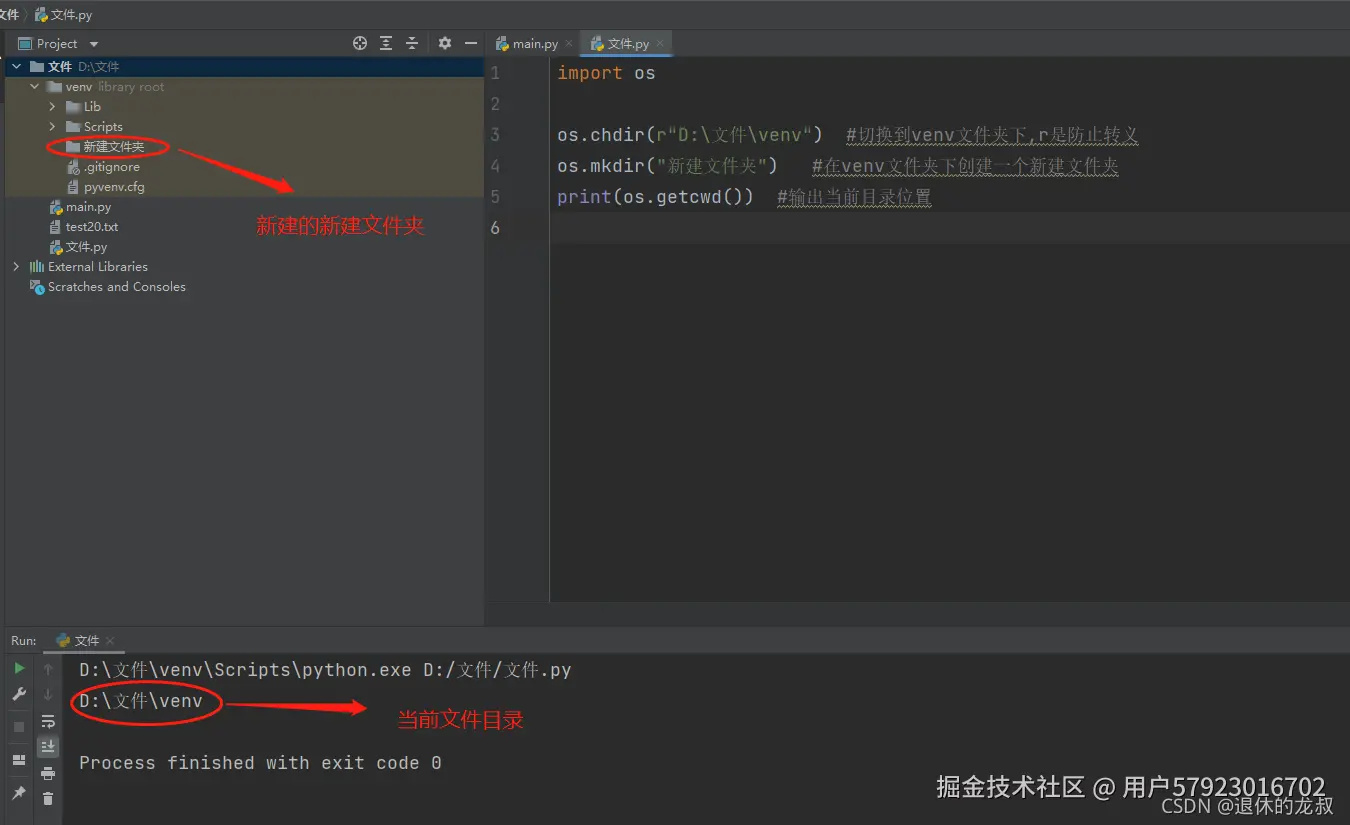
Task: Click the locate/select opened file crosshair icon
Action: 360,43
